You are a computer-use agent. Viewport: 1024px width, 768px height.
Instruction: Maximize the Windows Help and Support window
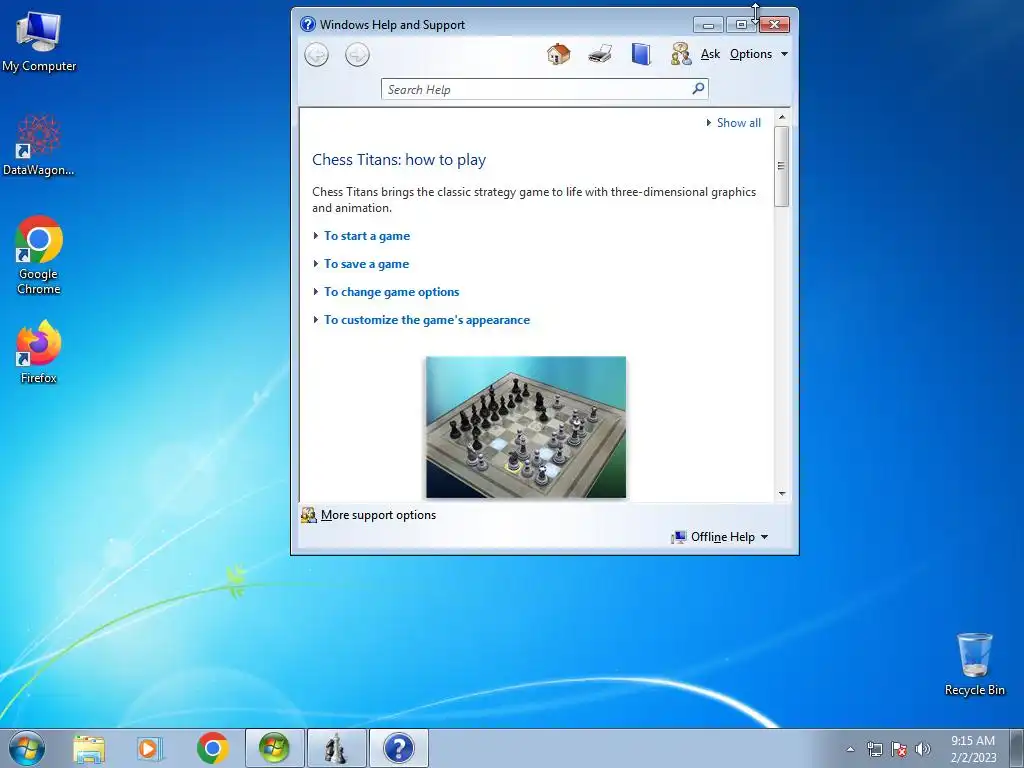pos(741,25)
